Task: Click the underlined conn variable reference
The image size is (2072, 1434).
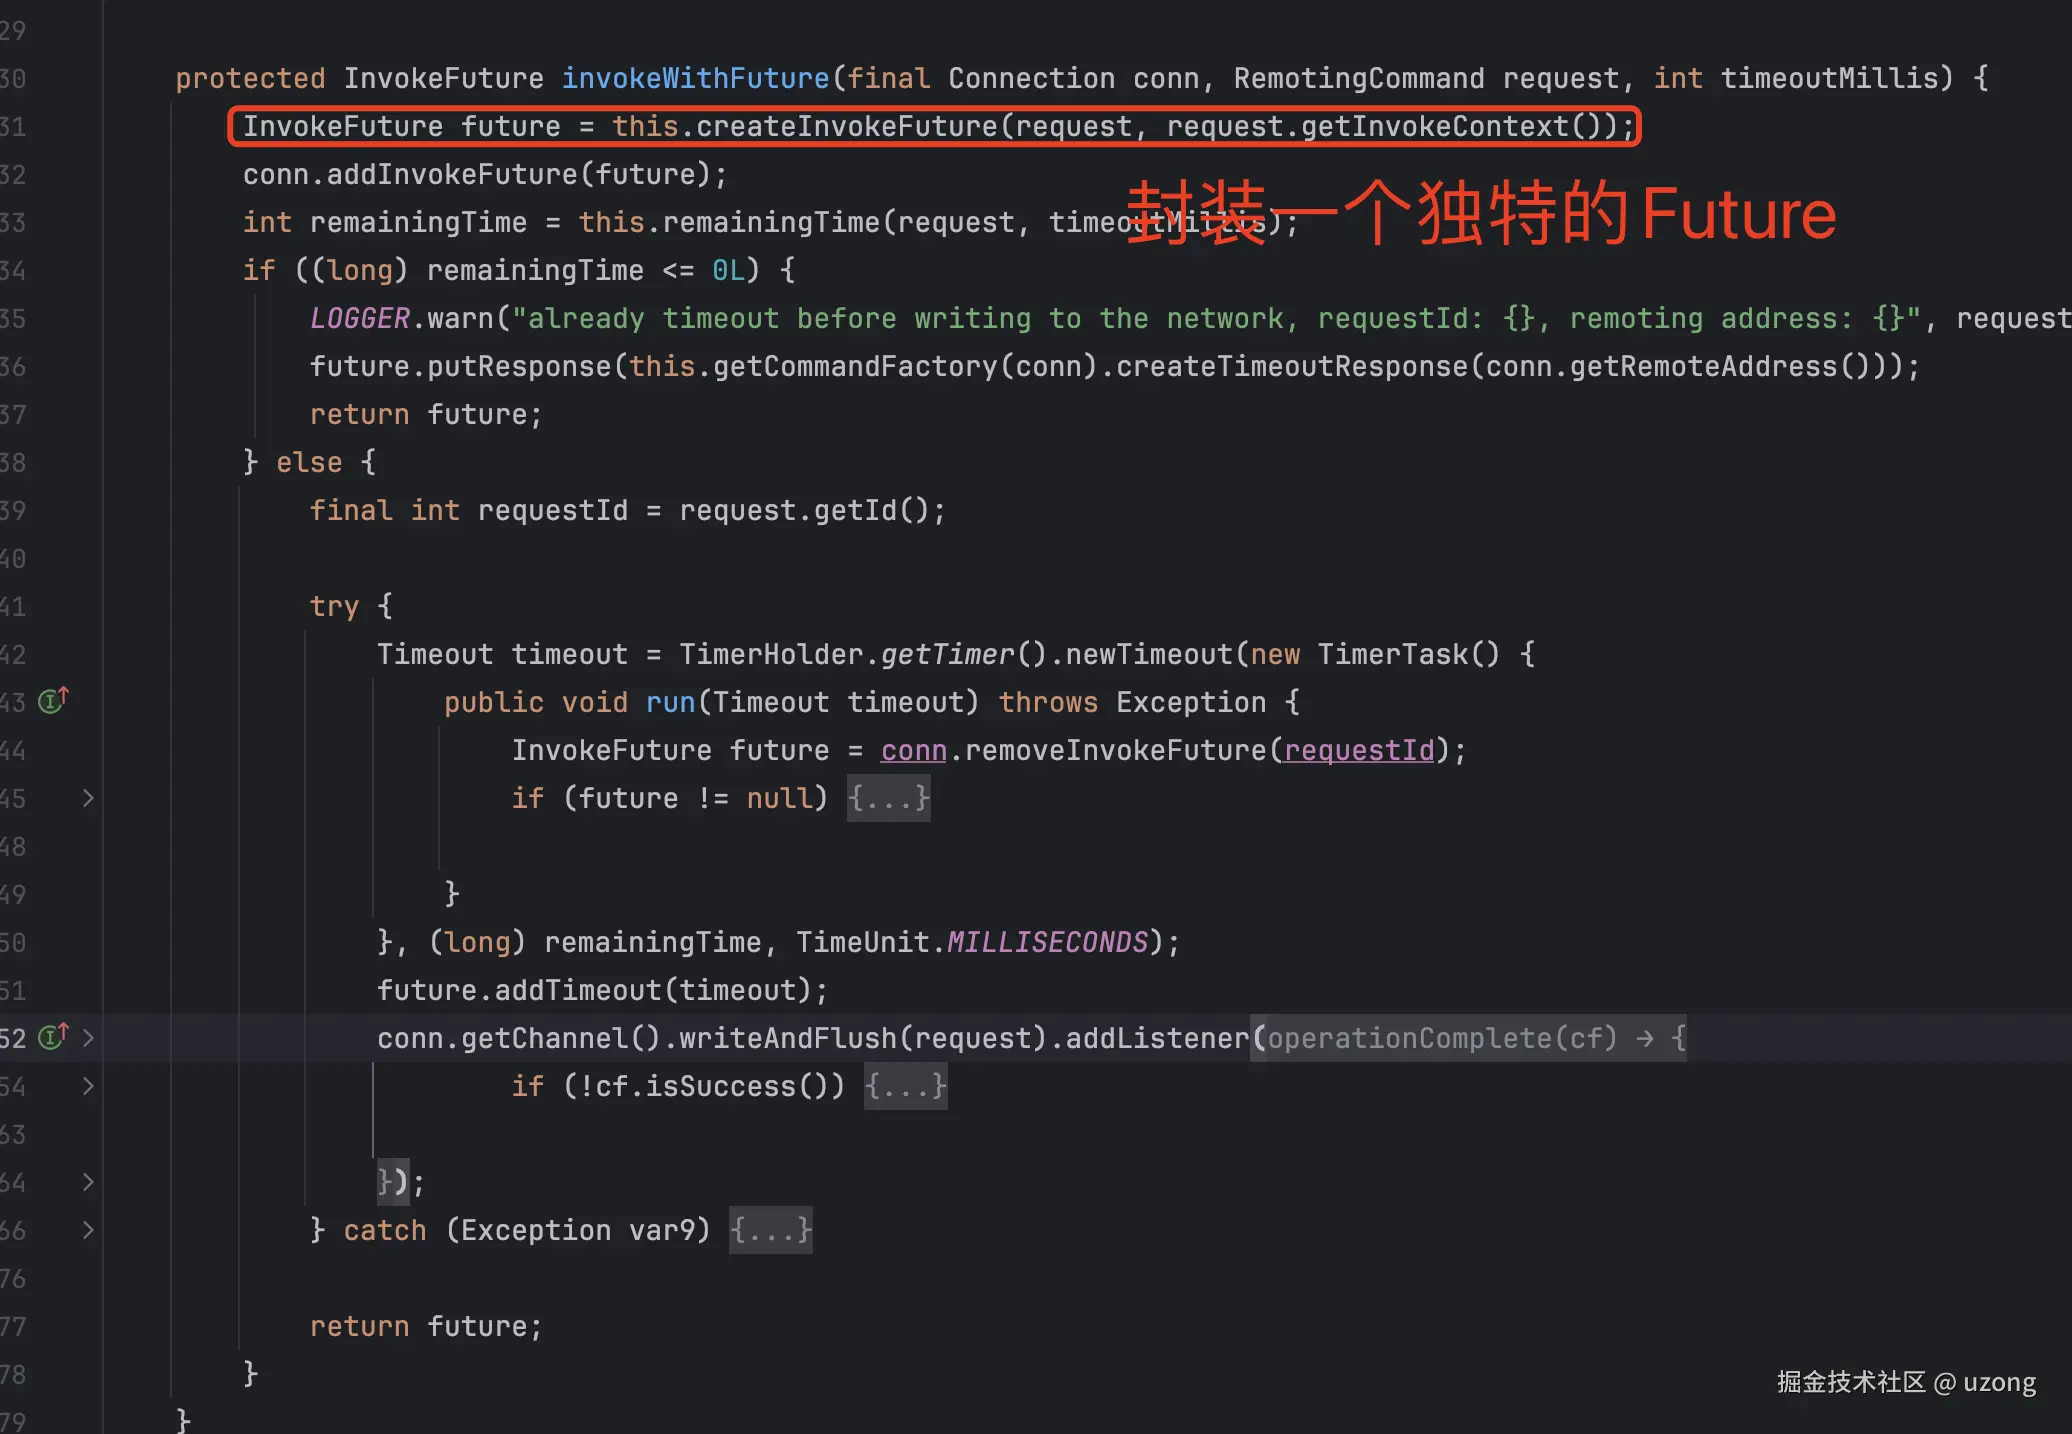Action: pyautogui.click(x=913, y=750)
